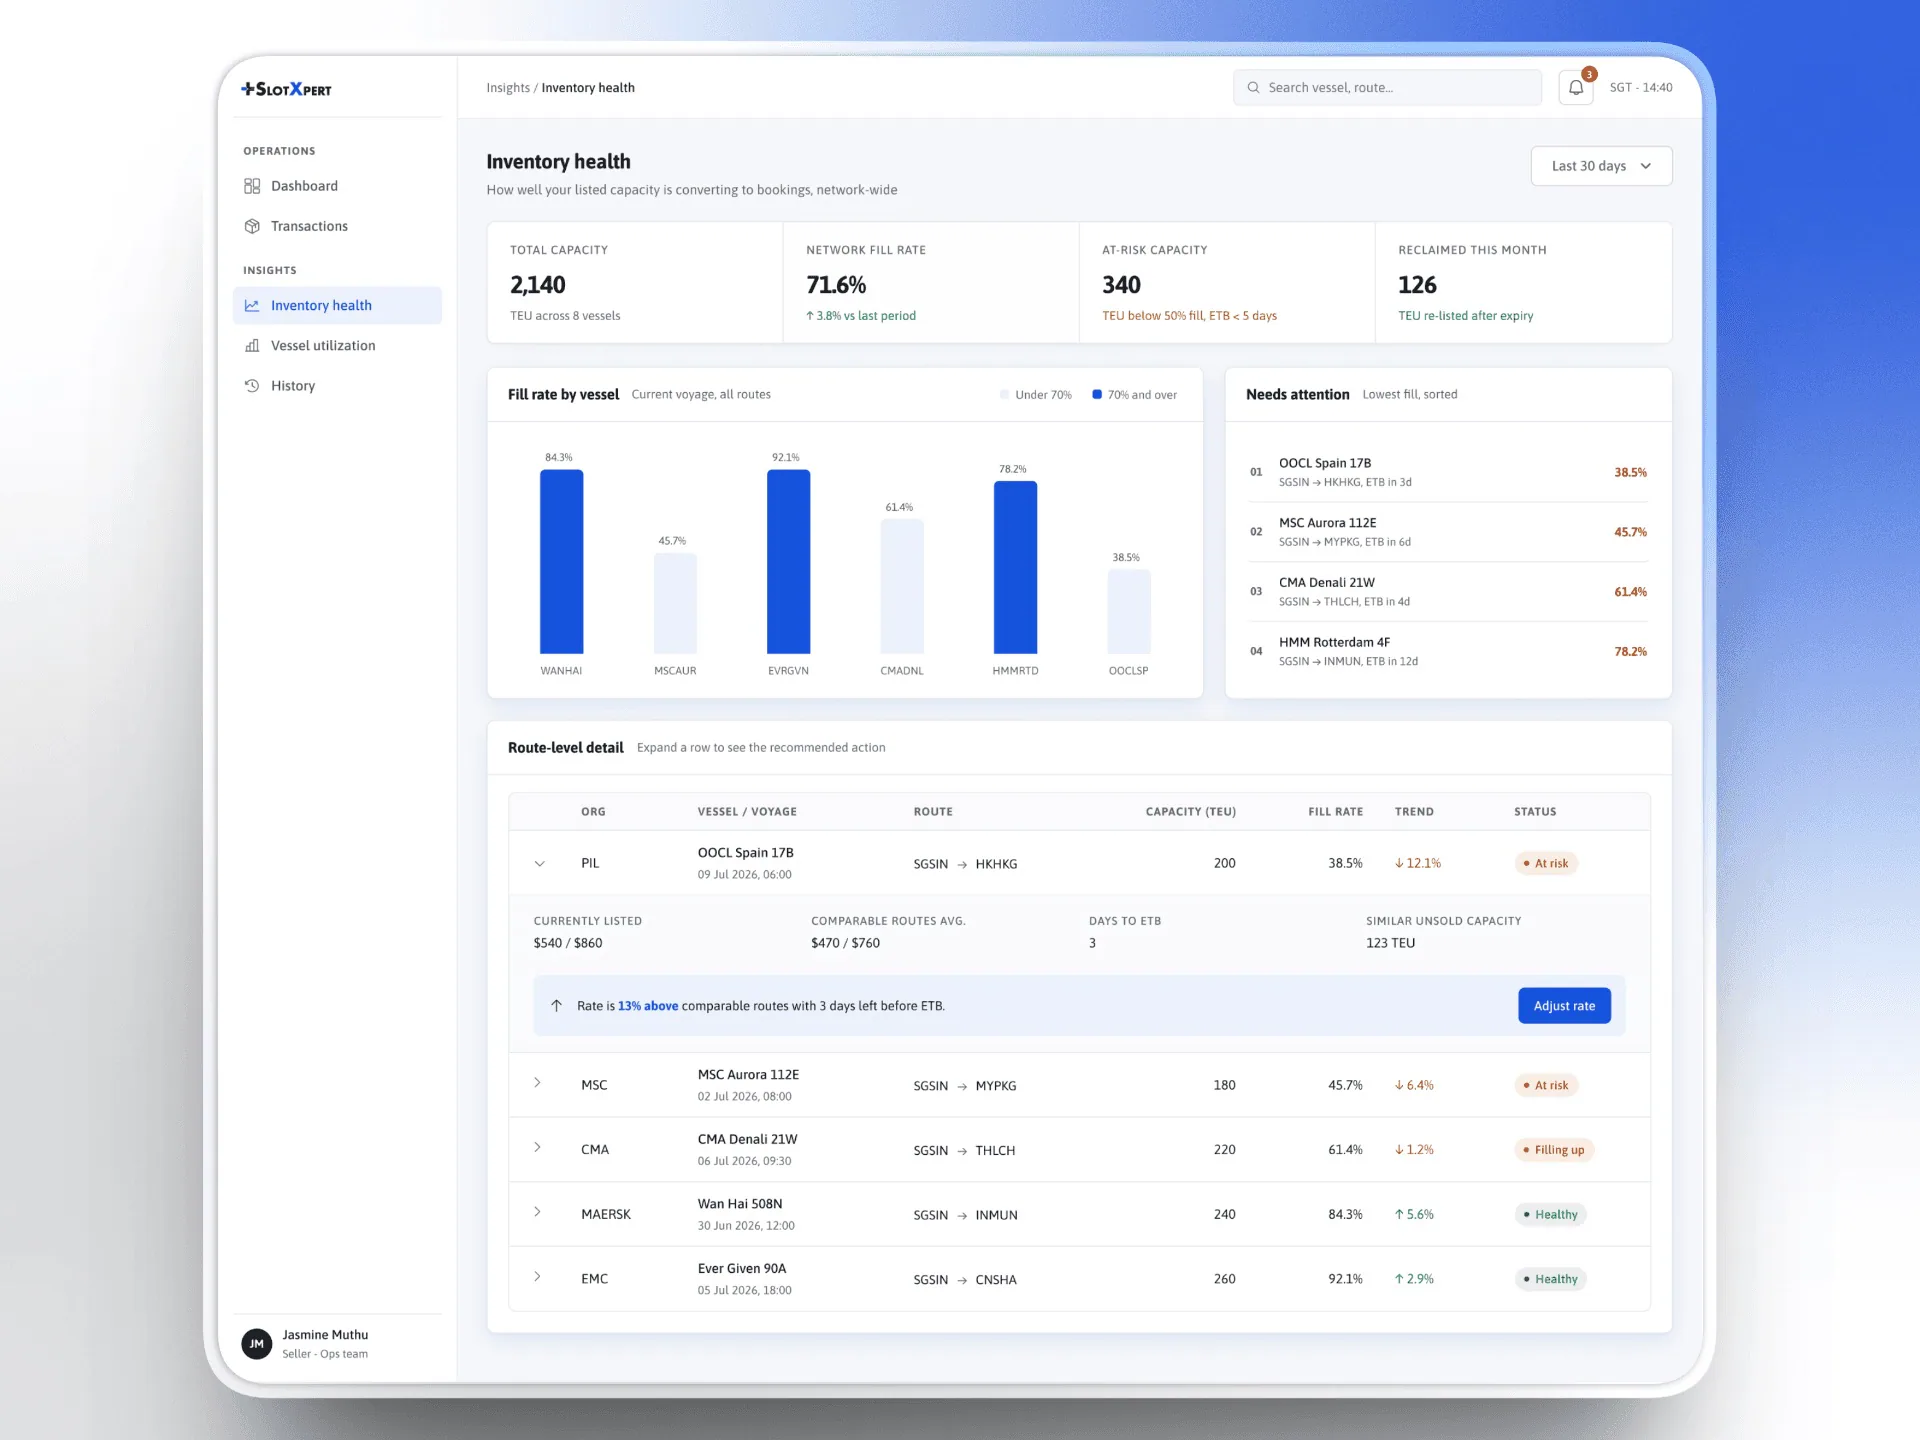The width and height of the screenshot is (1920, 1440).
Task: Click the Adjust rate button
Action: pos(1564,1006)
